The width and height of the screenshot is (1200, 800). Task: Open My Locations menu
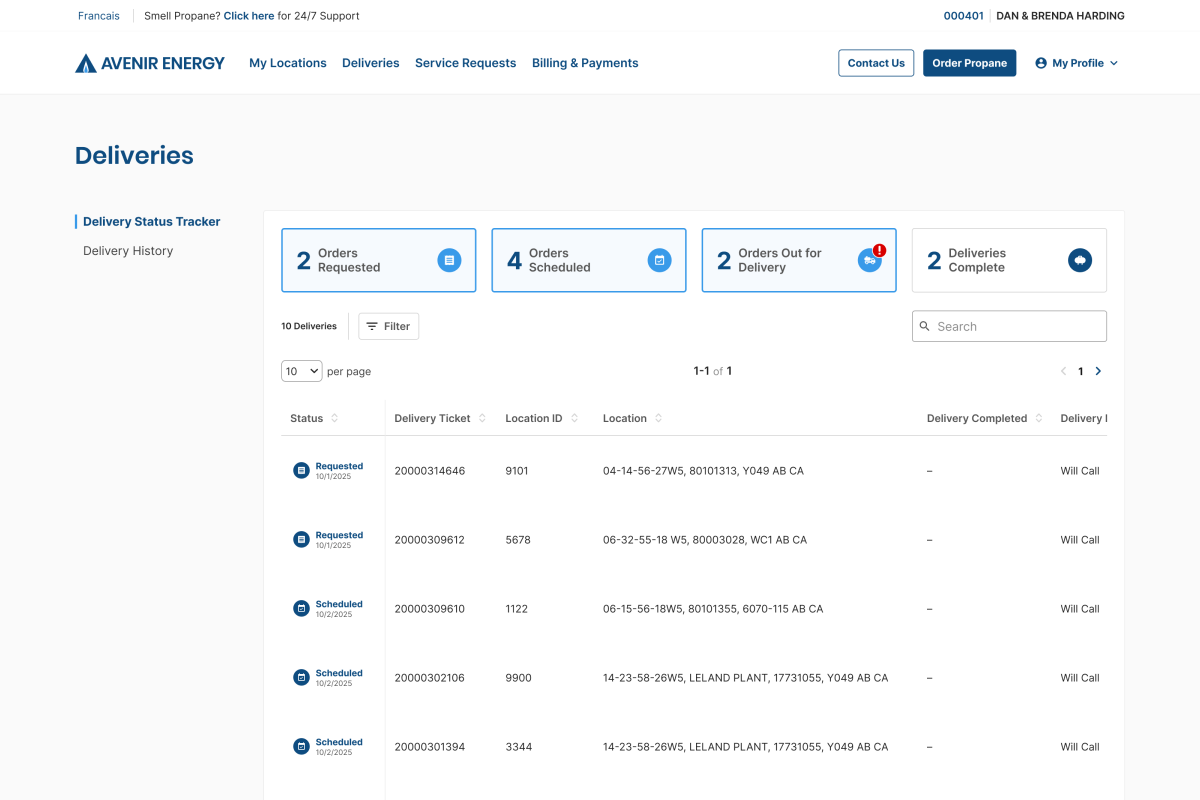coord(288,63)
